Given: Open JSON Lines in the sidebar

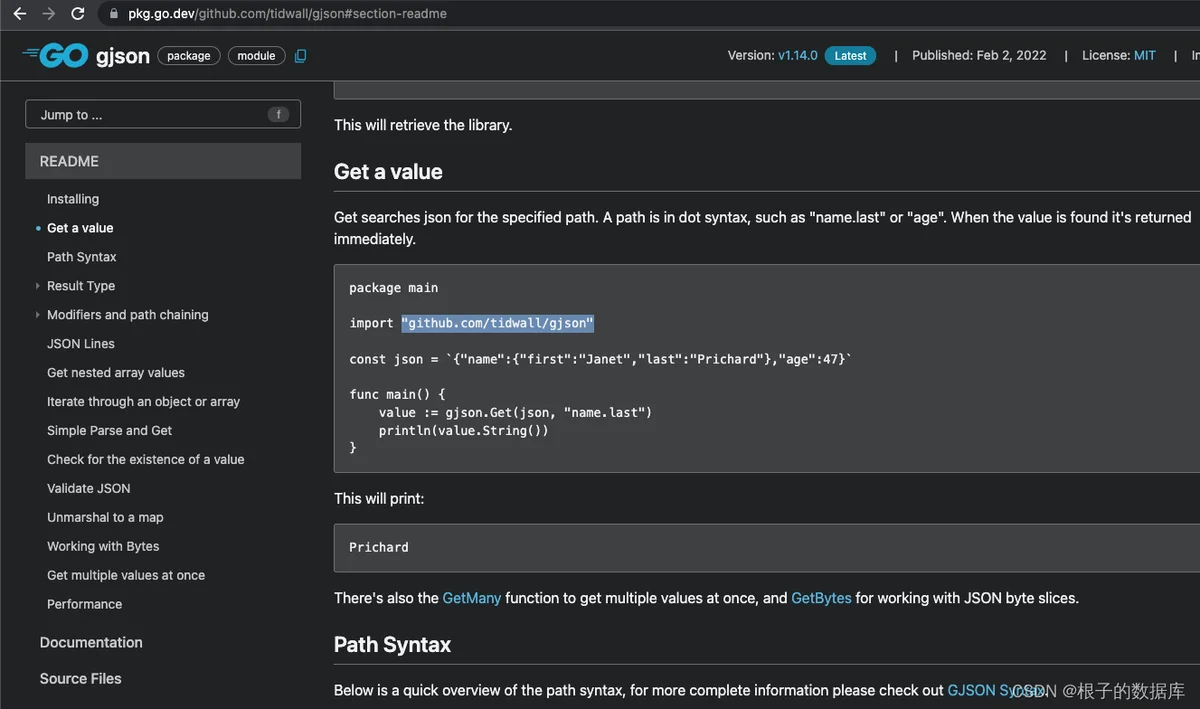Looking at the screenshot, I should coord(81,344).
